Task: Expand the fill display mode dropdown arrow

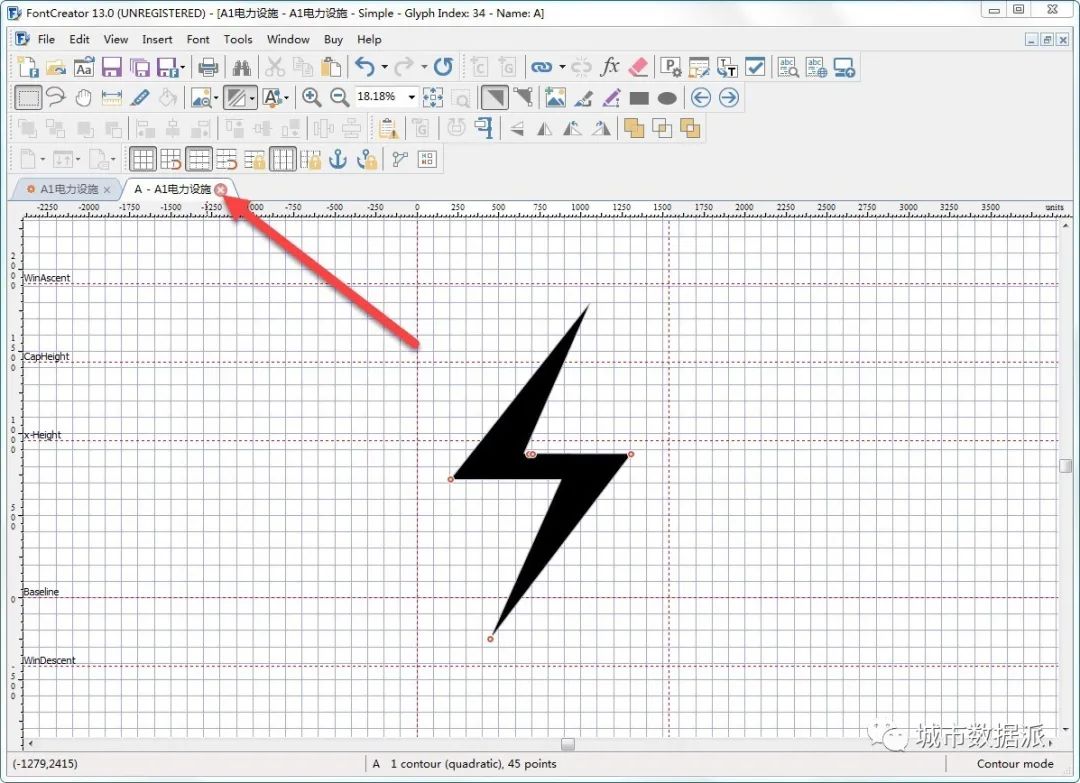Action: click(252, 98)
